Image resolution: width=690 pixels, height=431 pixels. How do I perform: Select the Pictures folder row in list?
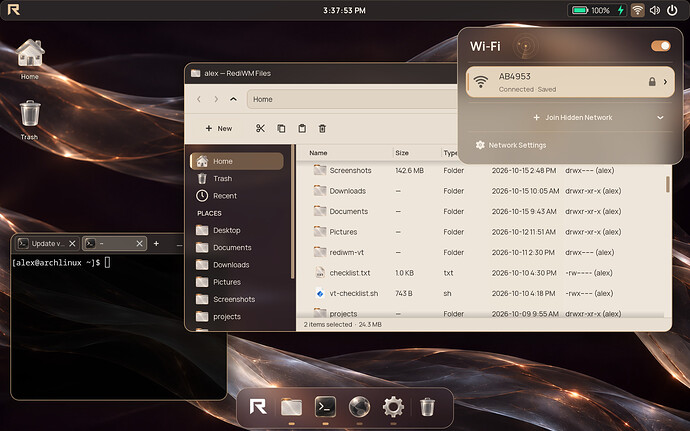click(x=482, y=232)
